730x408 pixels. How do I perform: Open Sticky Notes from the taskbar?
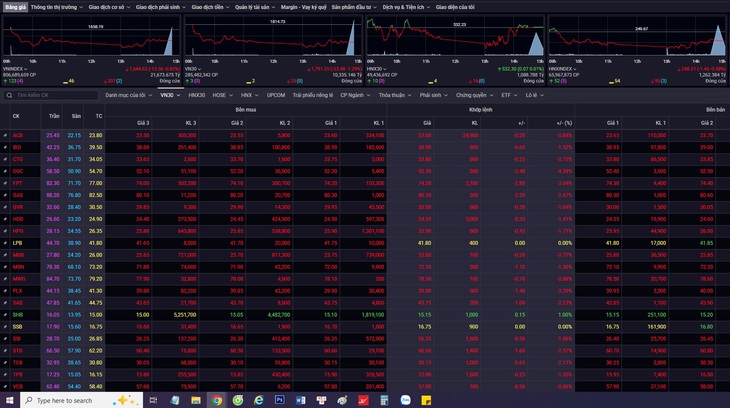click(x=426, y=400)
